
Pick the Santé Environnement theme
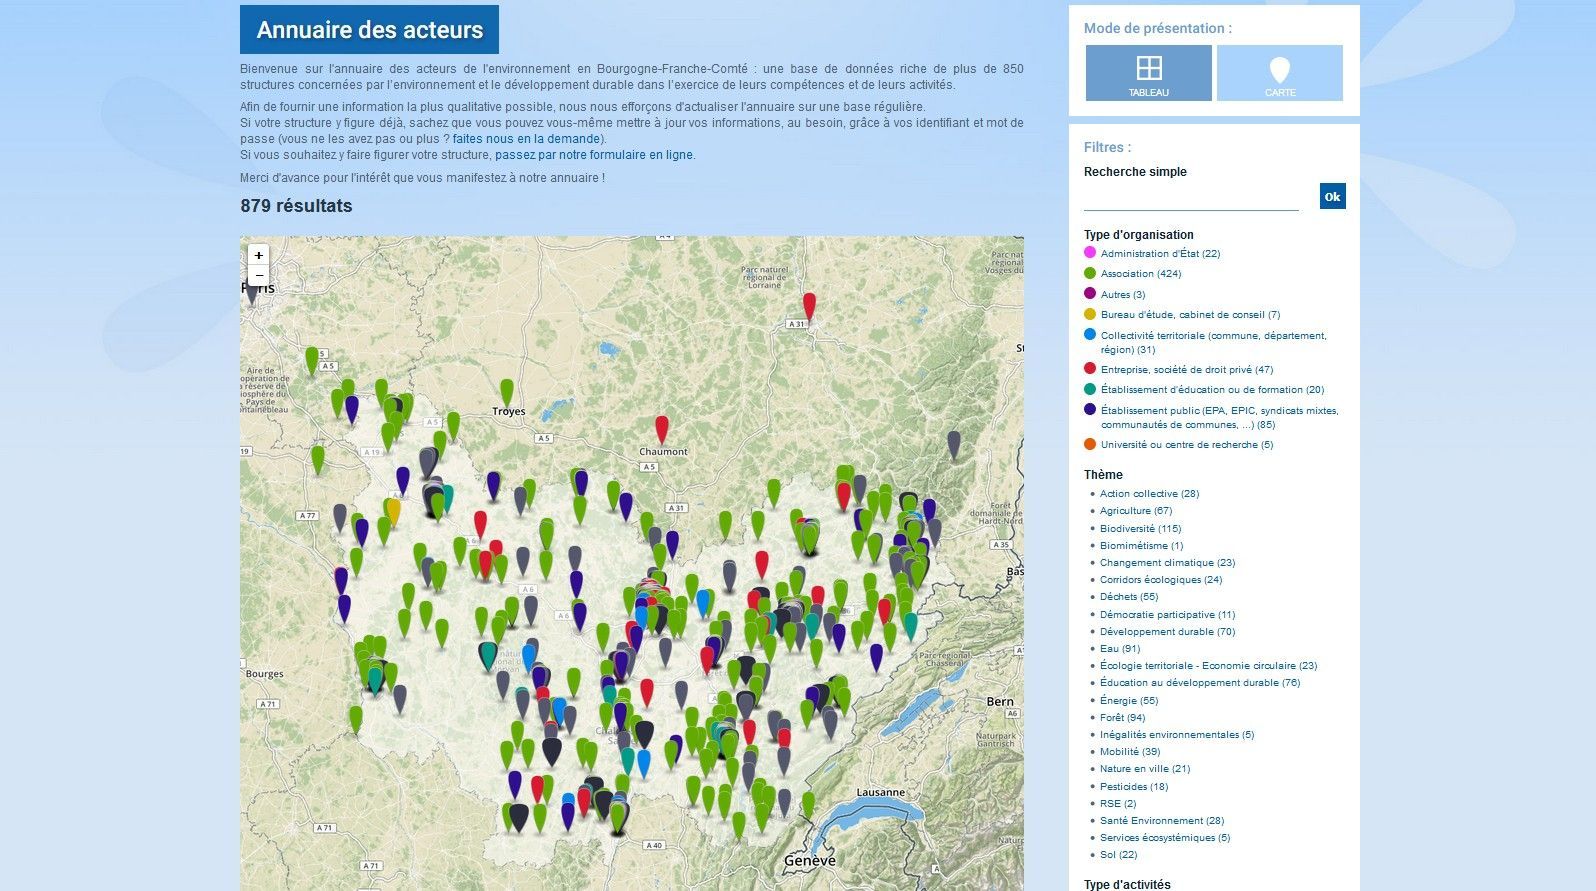coord(1161,821)
